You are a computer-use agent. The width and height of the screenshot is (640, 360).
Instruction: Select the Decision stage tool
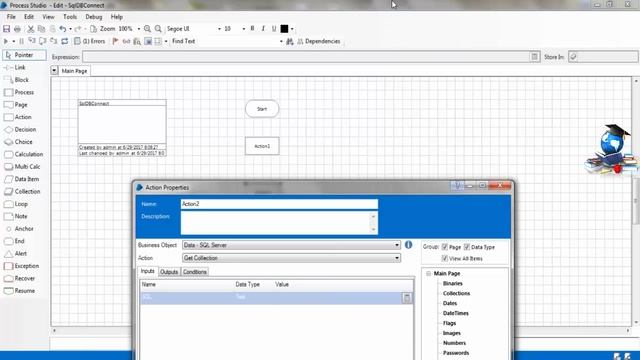20,129
